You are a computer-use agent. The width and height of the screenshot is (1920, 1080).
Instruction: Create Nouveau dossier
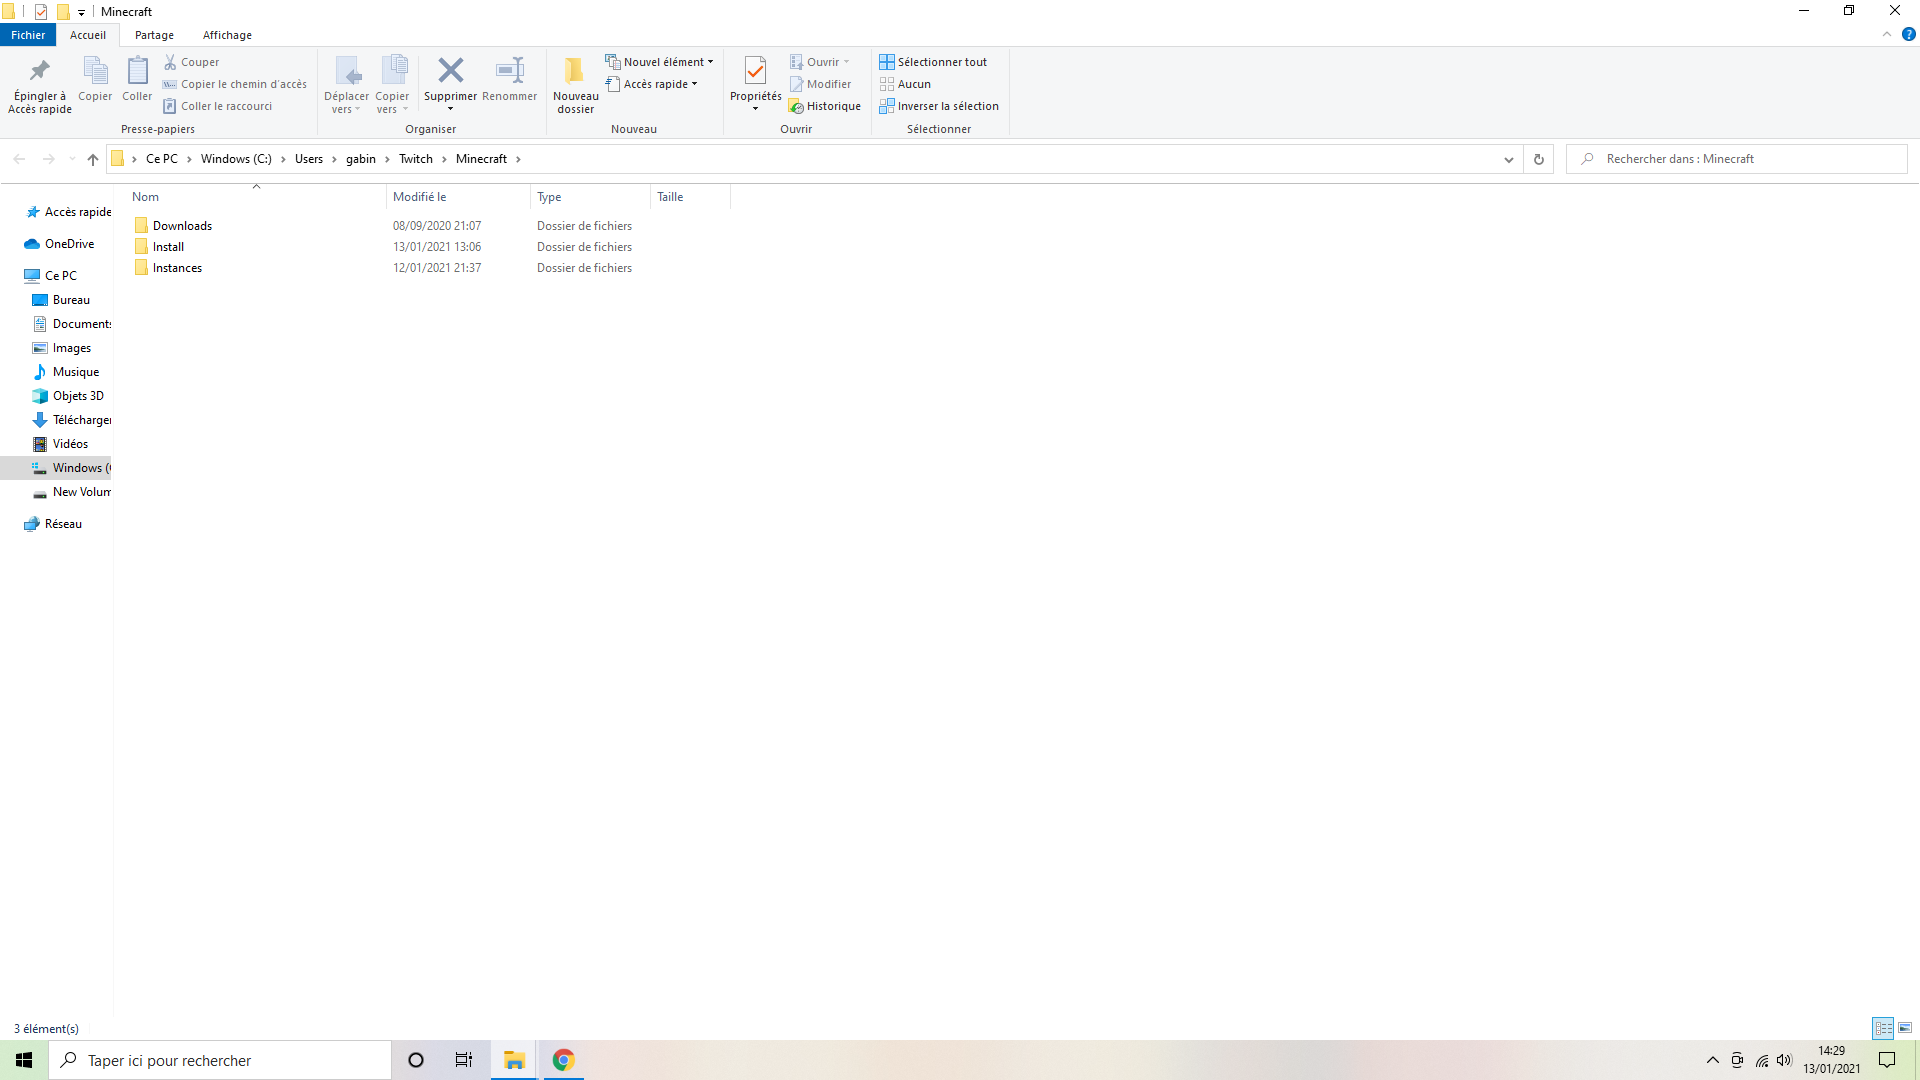click(x=576, y=85)
